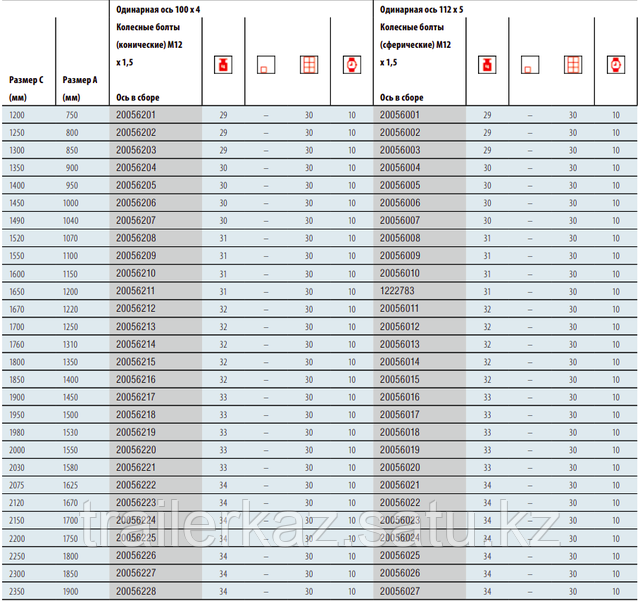Select size C value 1980
This screenshot has height=601, width=640.
tap(17, 432)
